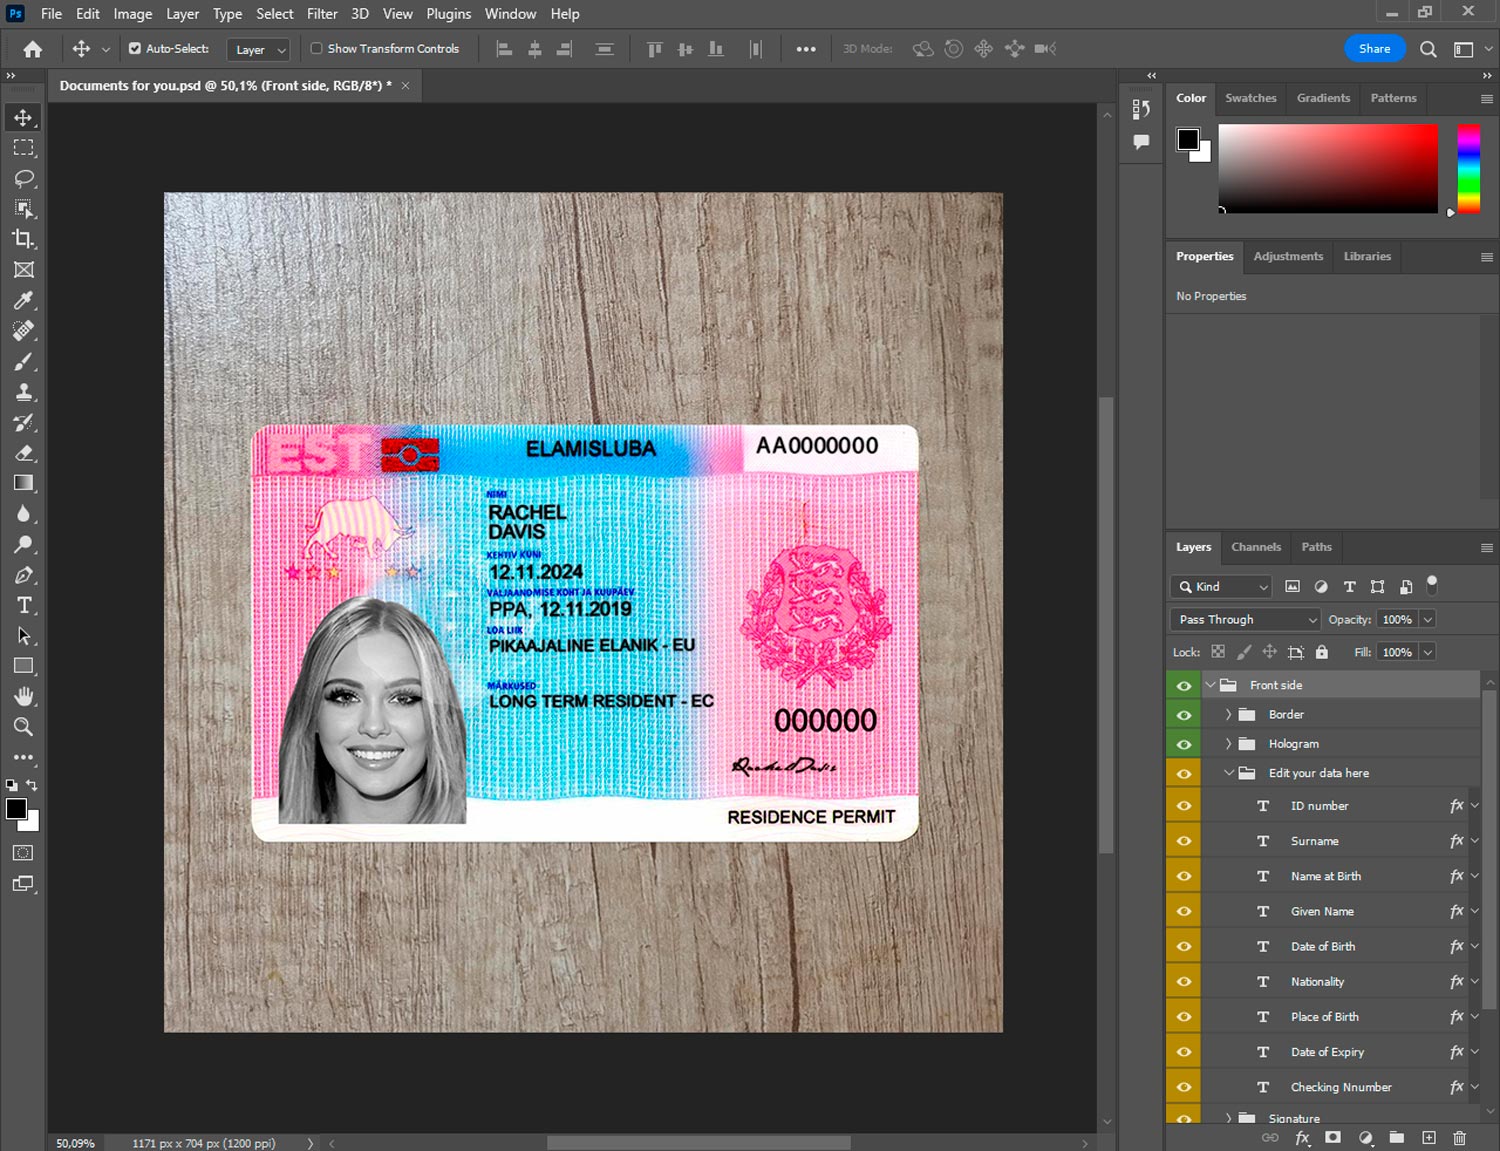This screenshot has height=1151, width=1500.
Task: Click the rainbow hue slider strip
Action: coord(1468,168)
